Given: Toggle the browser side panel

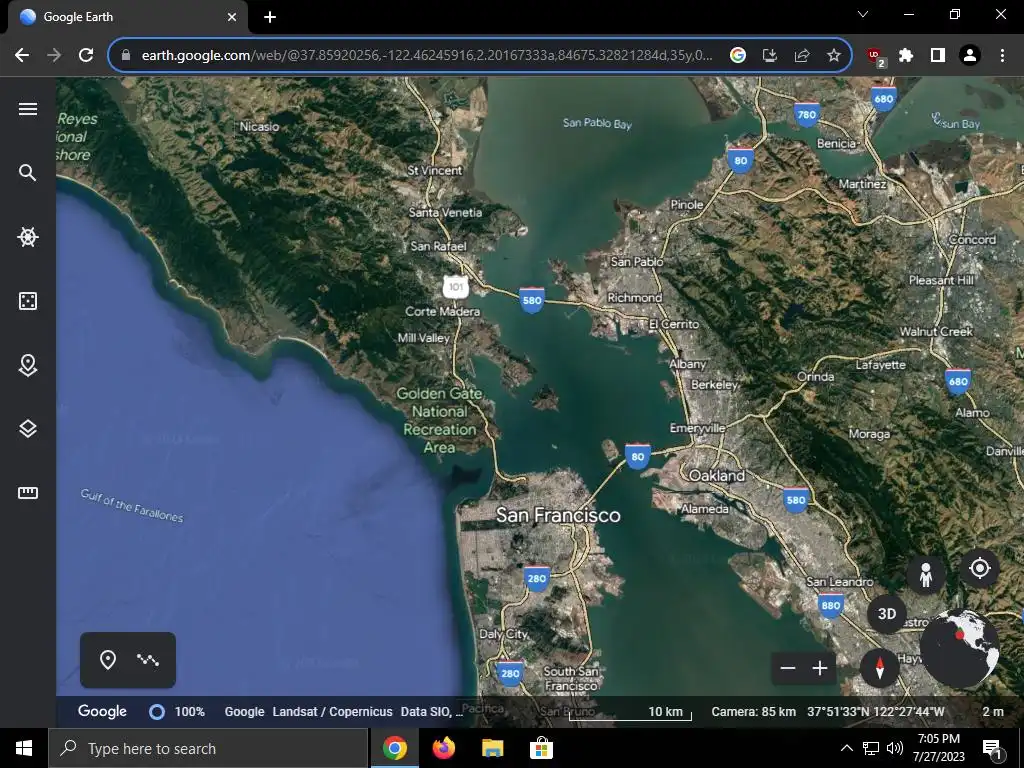Looking at the screenshot, I should click(938, 56).
